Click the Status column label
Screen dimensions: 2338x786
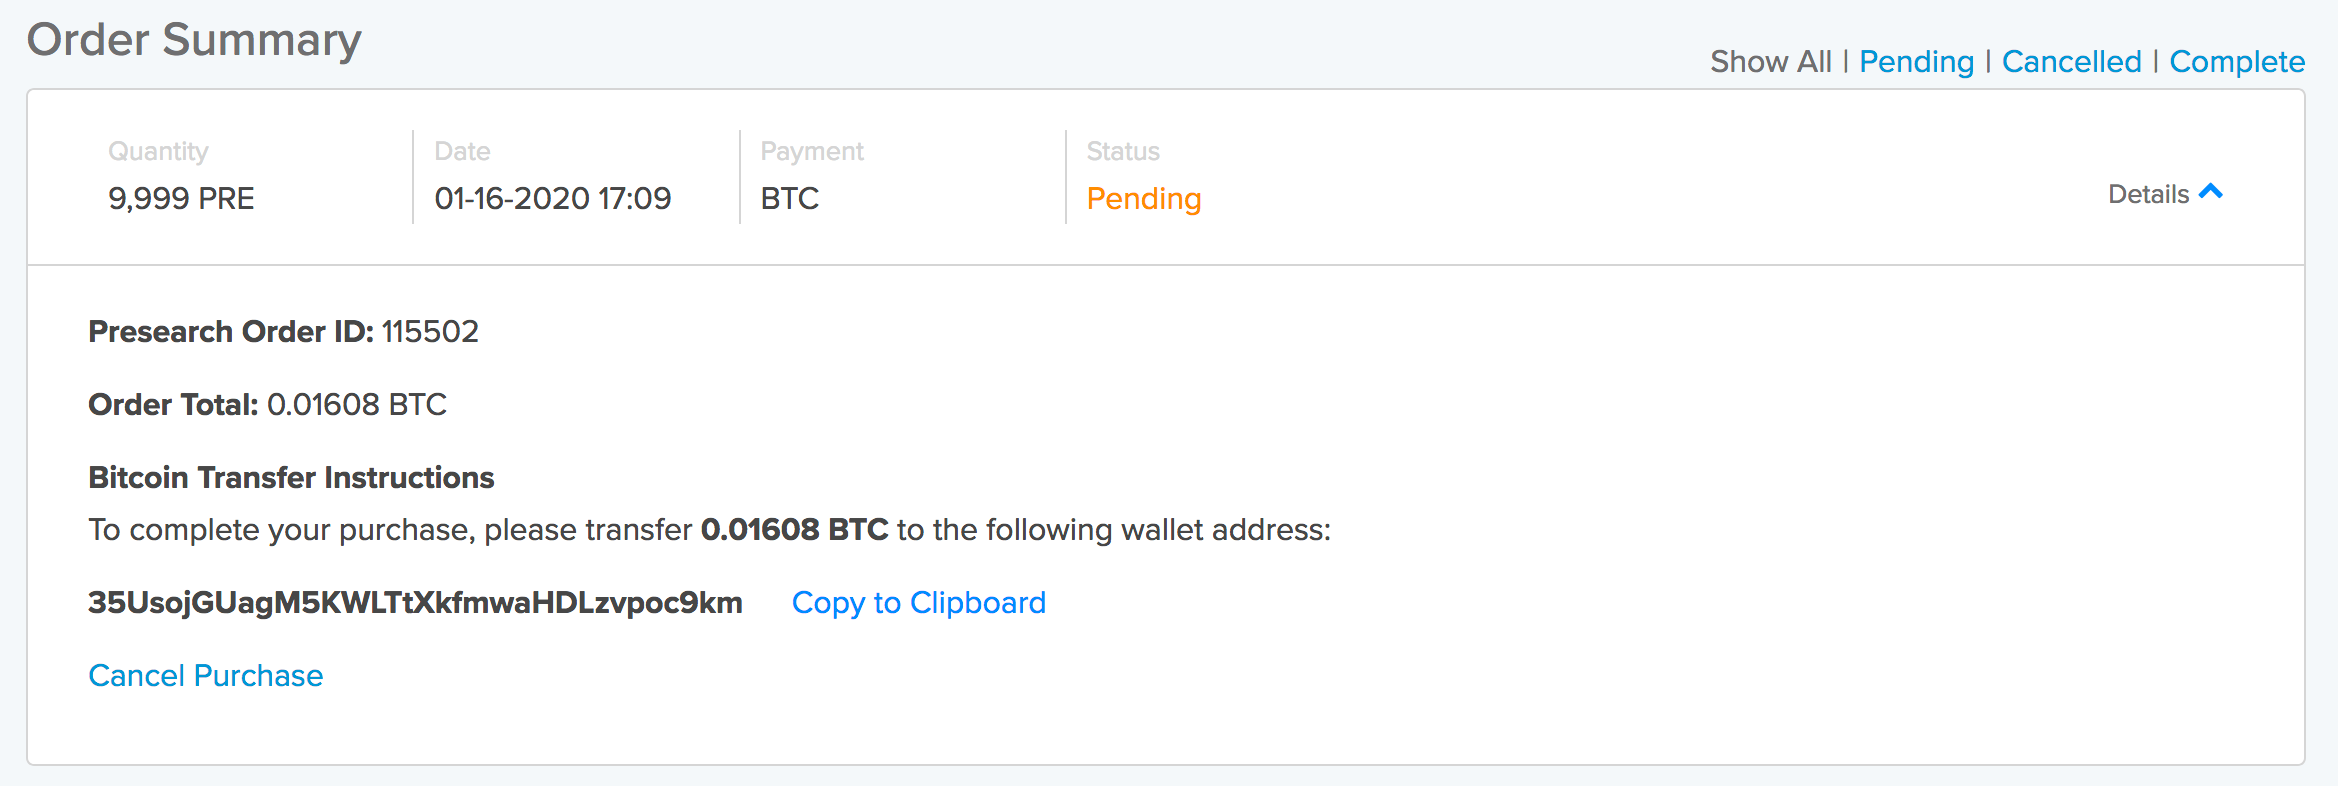[1123, 151]
